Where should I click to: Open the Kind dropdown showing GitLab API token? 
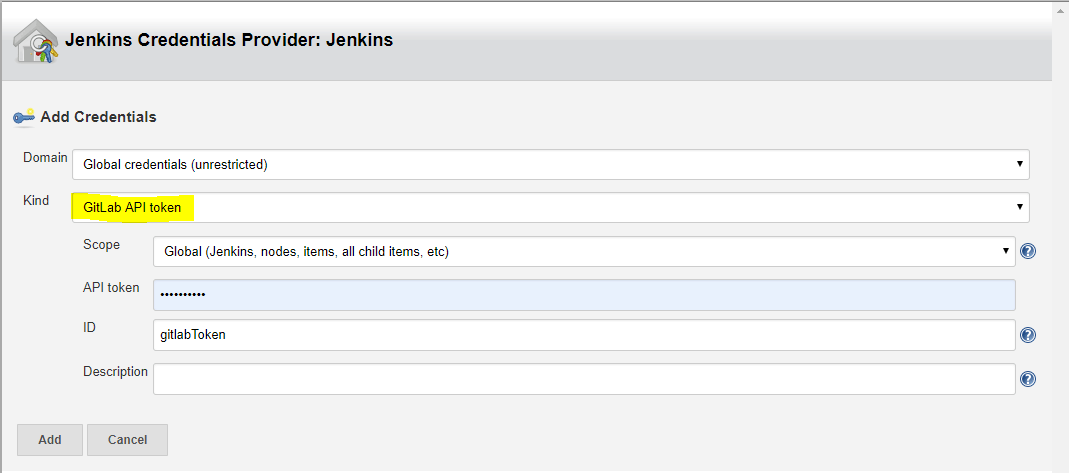[x=551, y=207]
